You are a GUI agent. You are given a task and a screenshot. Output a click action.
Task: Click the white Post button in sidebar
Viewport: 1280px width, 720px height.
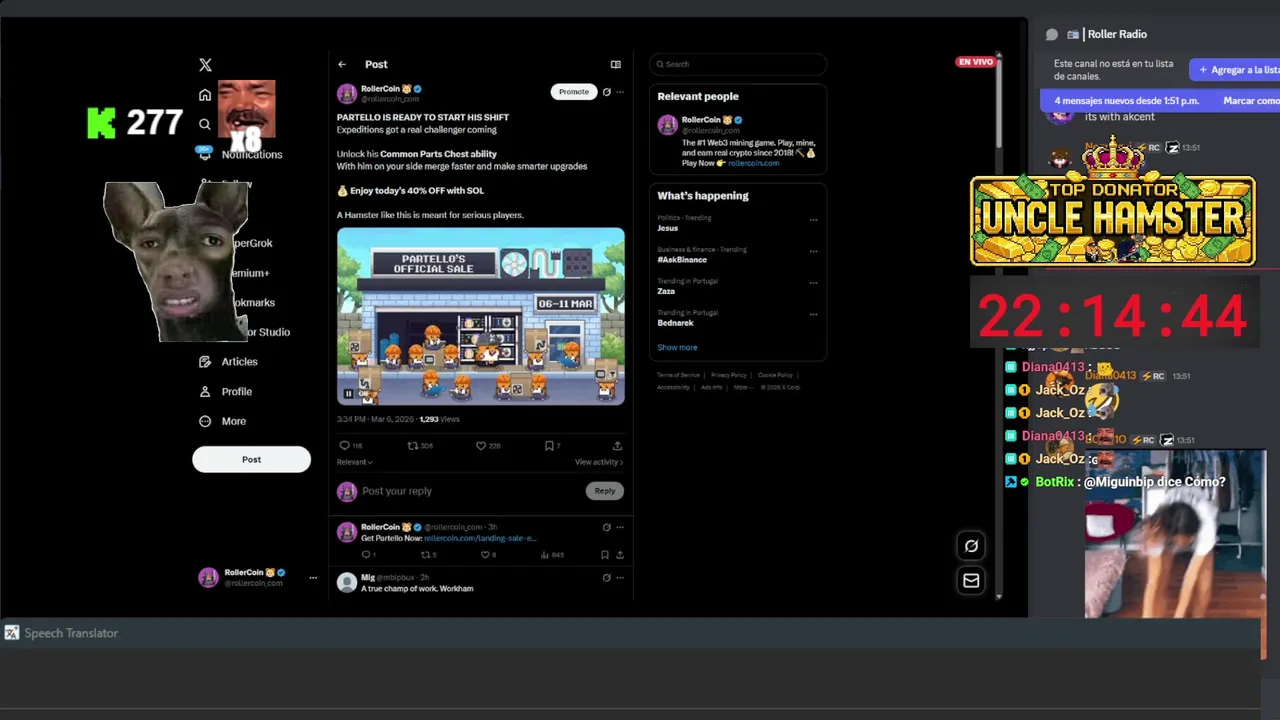(x=251, y=460)
